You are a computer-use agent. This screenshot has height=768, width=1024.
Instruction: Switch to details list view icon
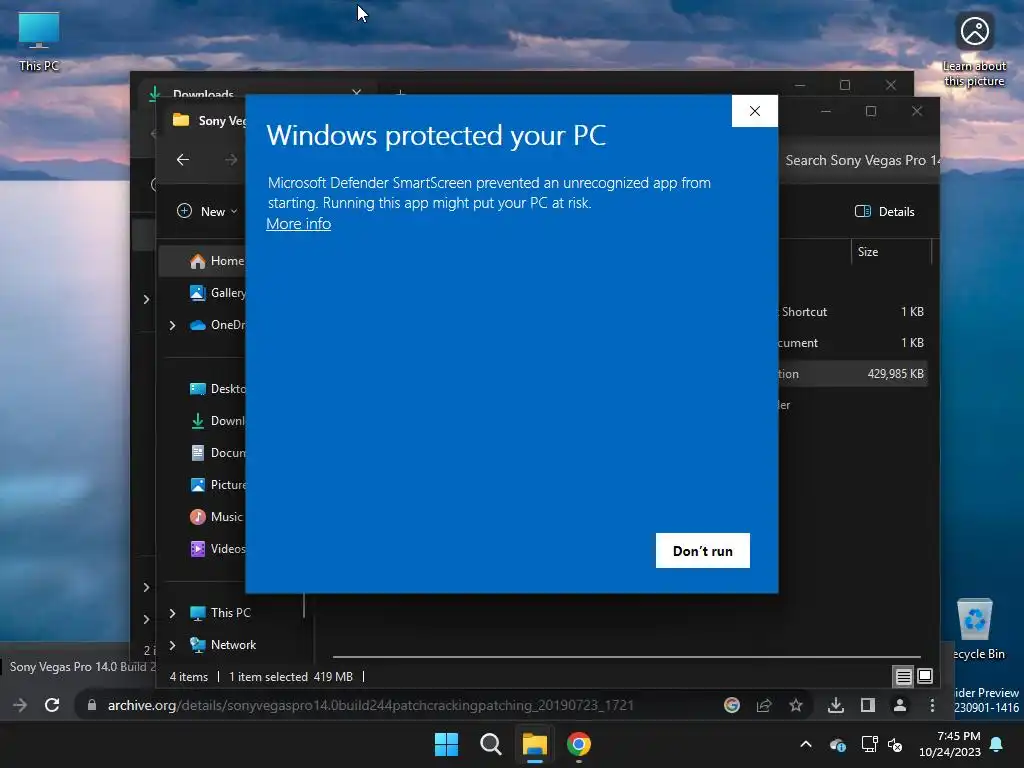tap(903, 677)
